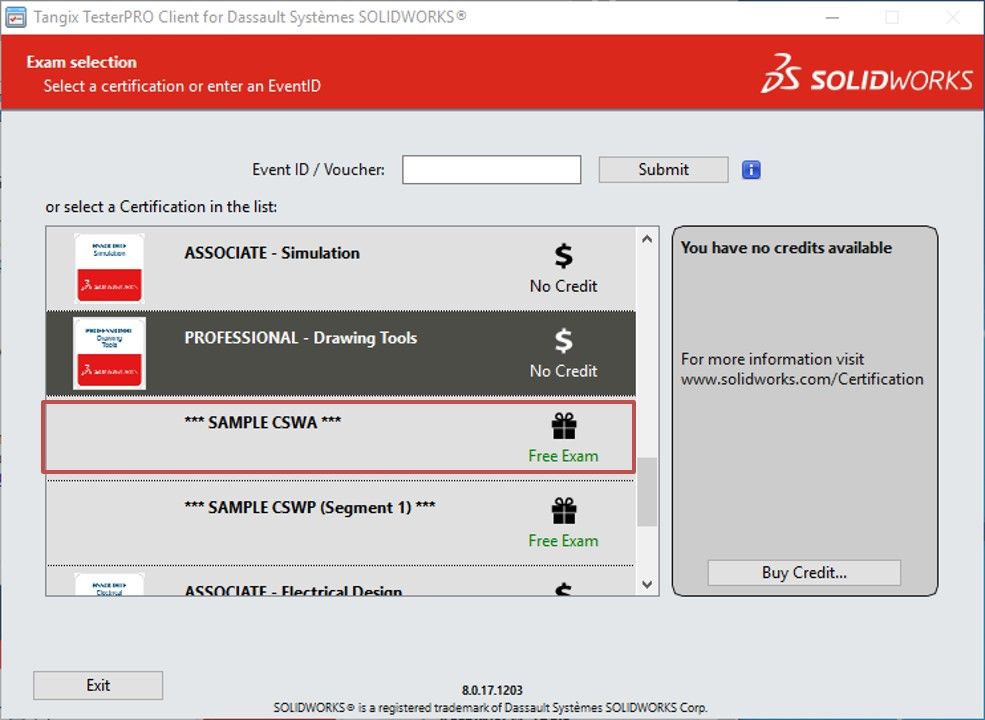Image resolution: width=985 pixels, height=720 pixels.
Task: Click the scrollbar down arrow
Action: (645, 583)
